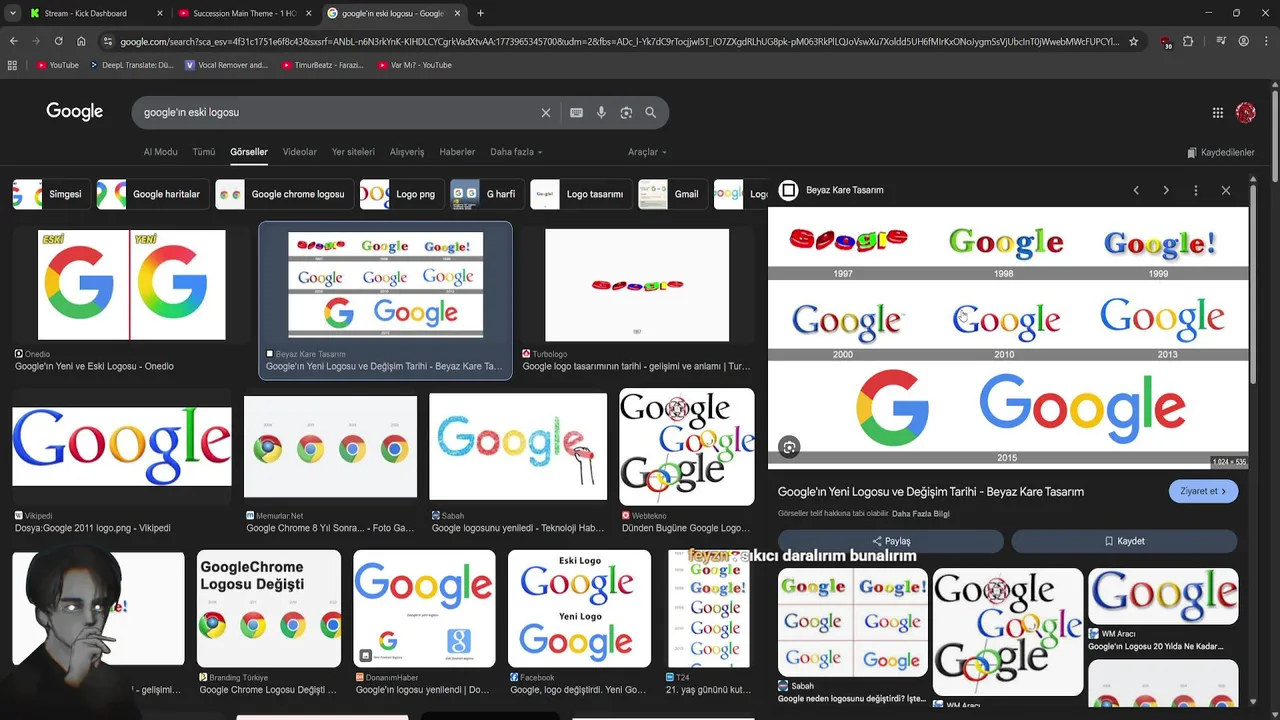Open bookmarks apps grid icon
The image size is (1280, 720).
coord(12,65)
